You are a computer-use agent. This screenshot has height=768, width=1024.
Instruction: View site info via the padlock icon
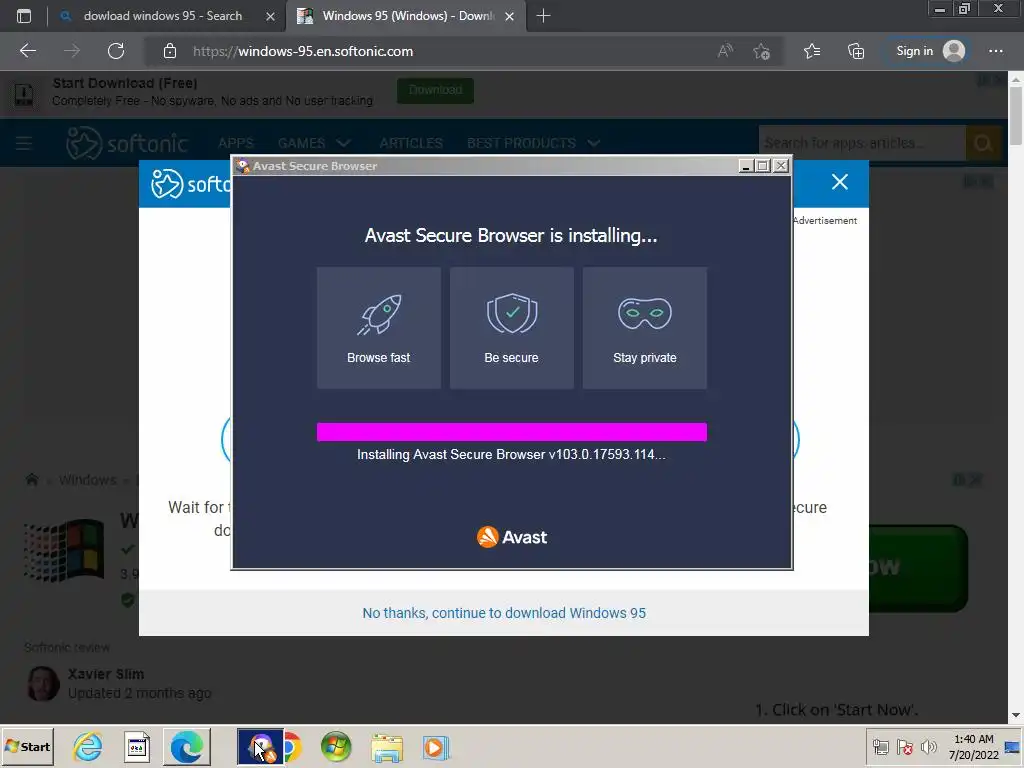pos(170,51)
